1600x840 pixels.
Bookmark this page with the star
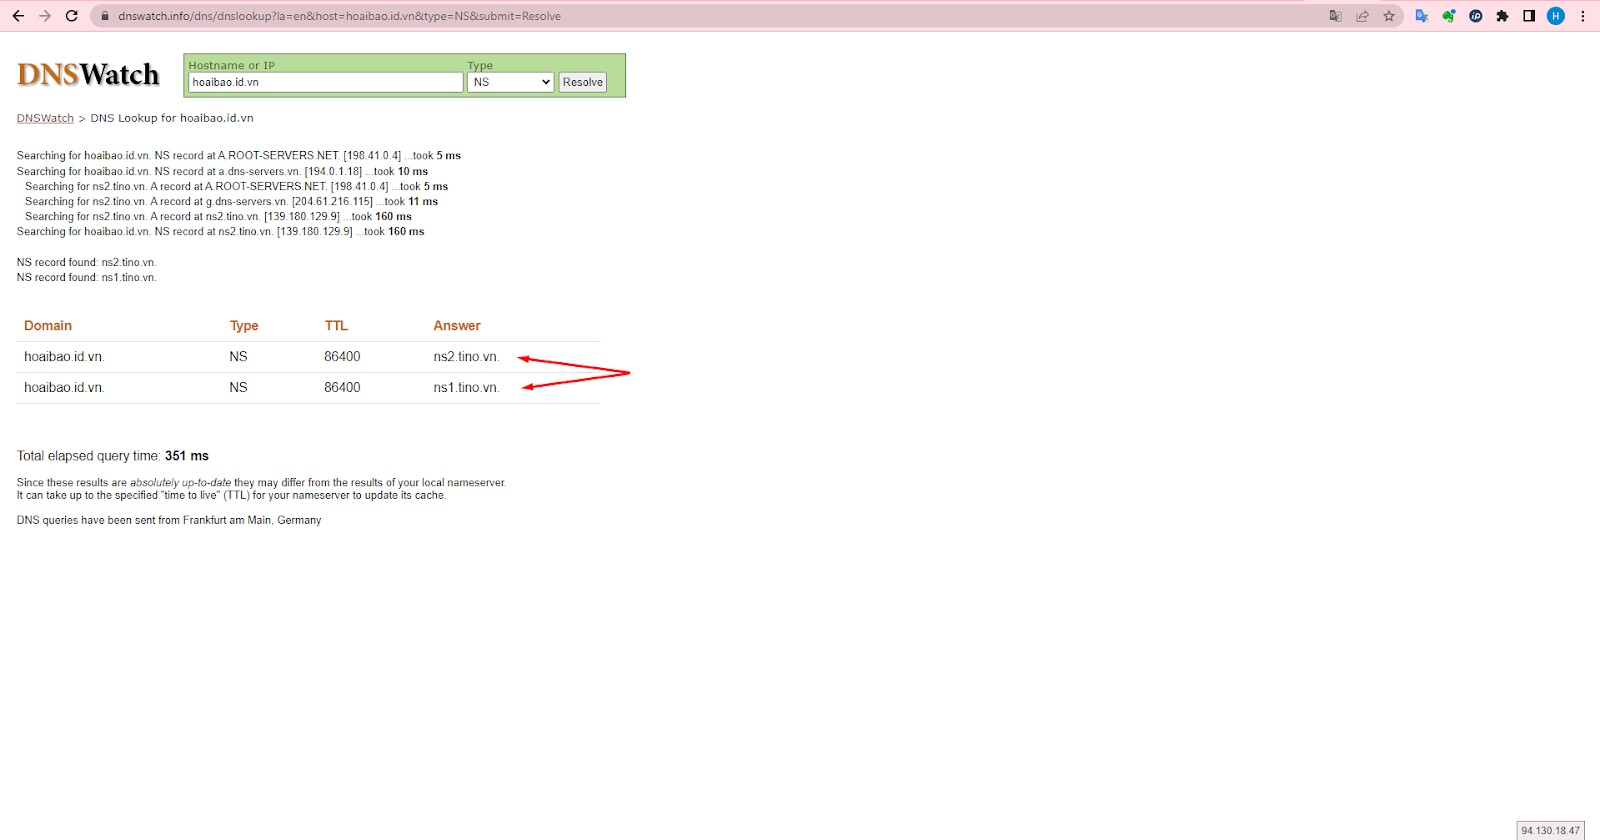pyautogui.click(x=1389, y=16)
